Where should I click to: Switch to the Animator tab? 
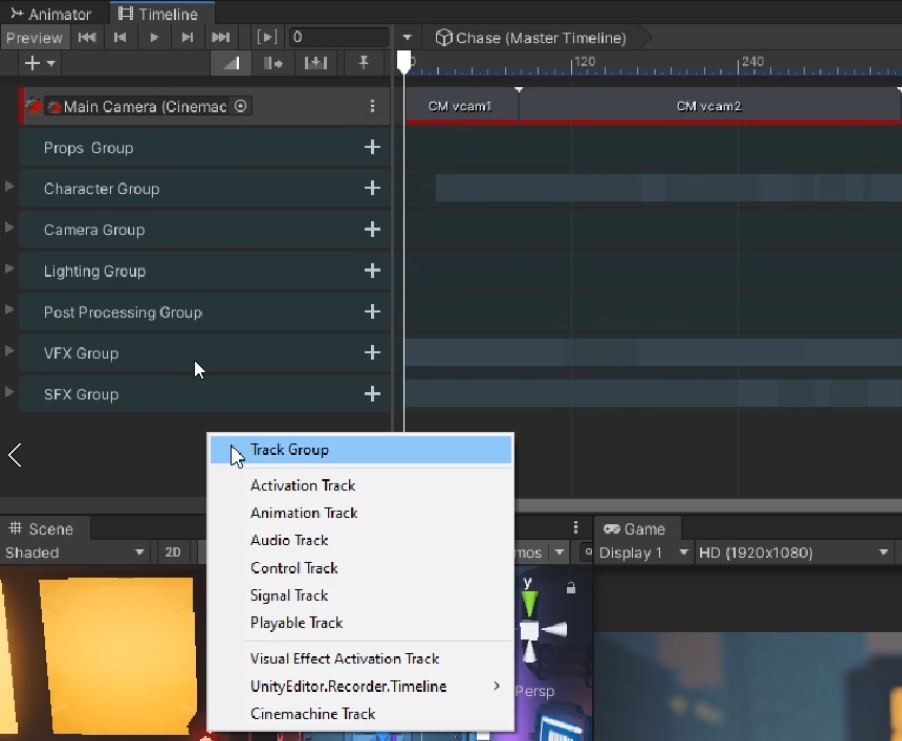point(50,14)
